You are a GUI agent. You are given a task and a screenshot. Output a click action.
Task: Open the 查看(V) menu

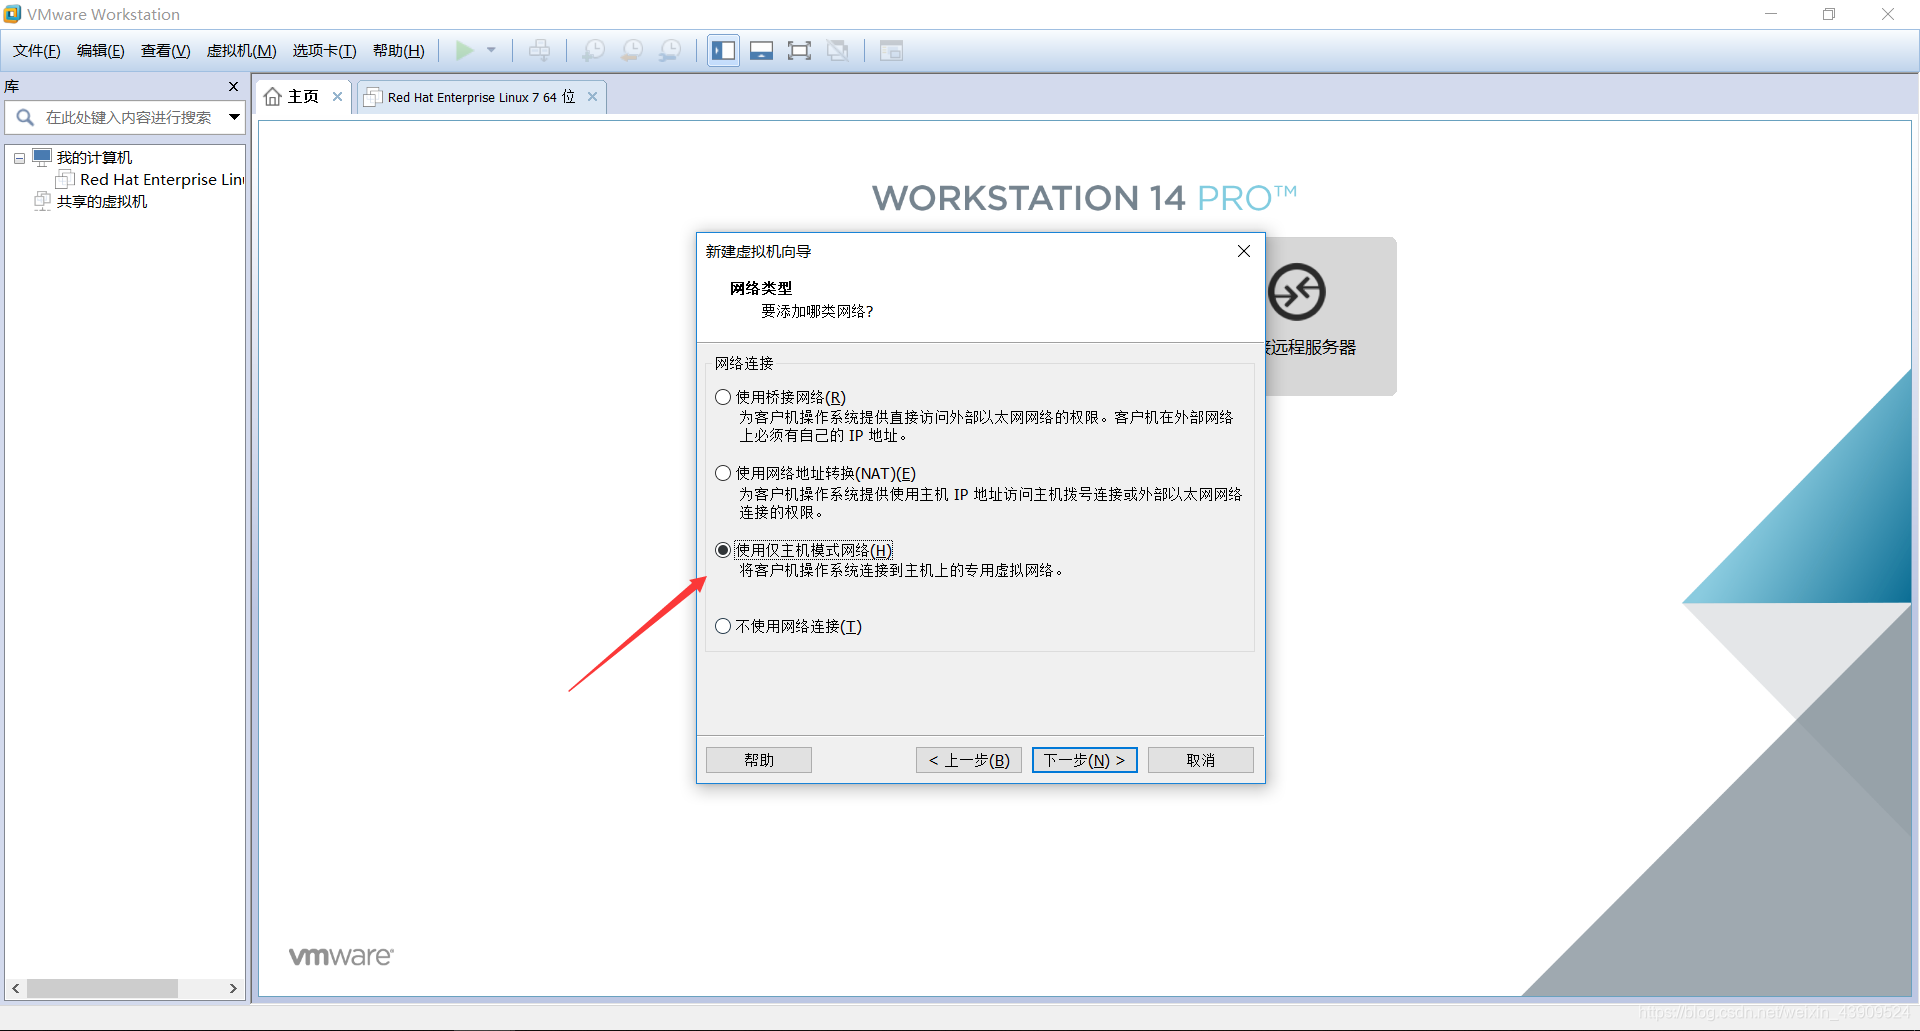tap(165, 51)
